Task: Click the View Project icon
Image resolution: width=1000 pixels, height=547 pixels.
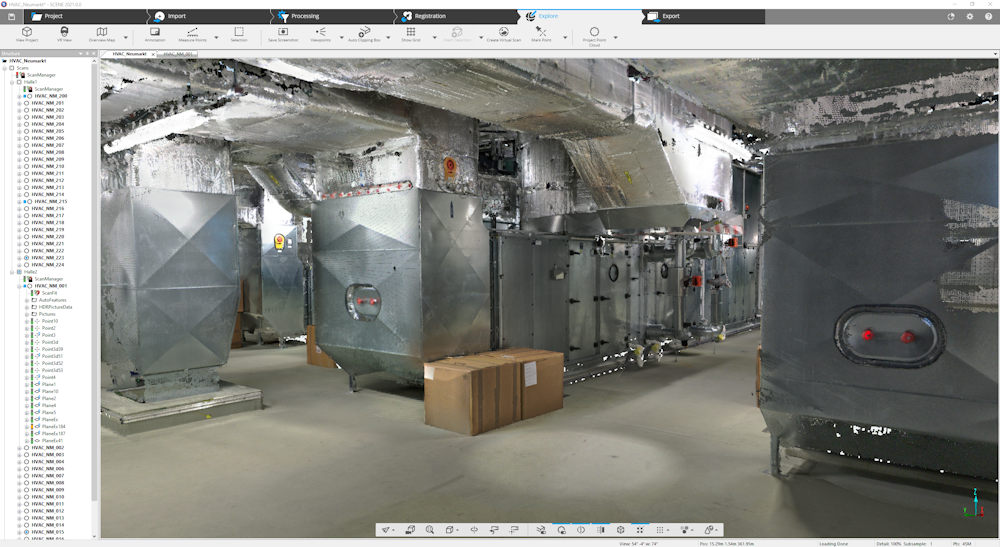Action: 27,33
